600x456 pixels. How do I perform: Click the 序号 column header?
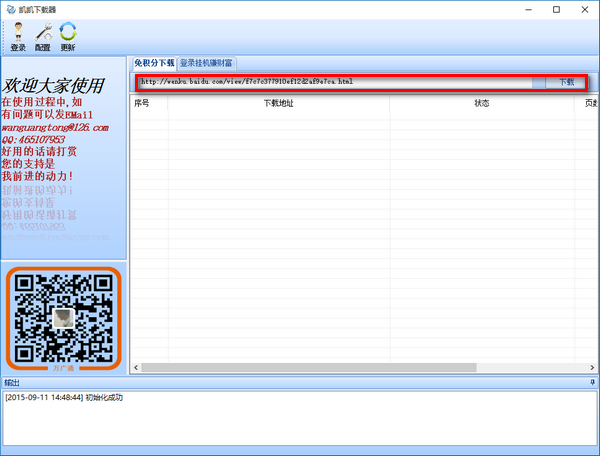pos(142,102)
